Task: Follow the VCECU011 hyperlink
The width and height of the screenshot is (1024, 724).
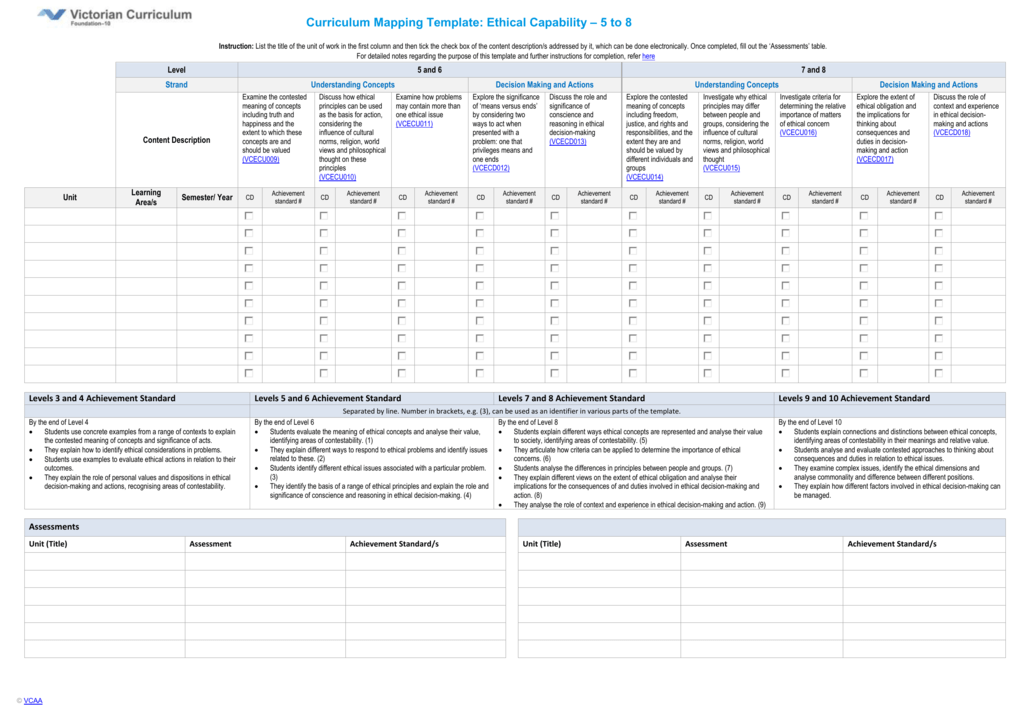Action: coord(414,124)
